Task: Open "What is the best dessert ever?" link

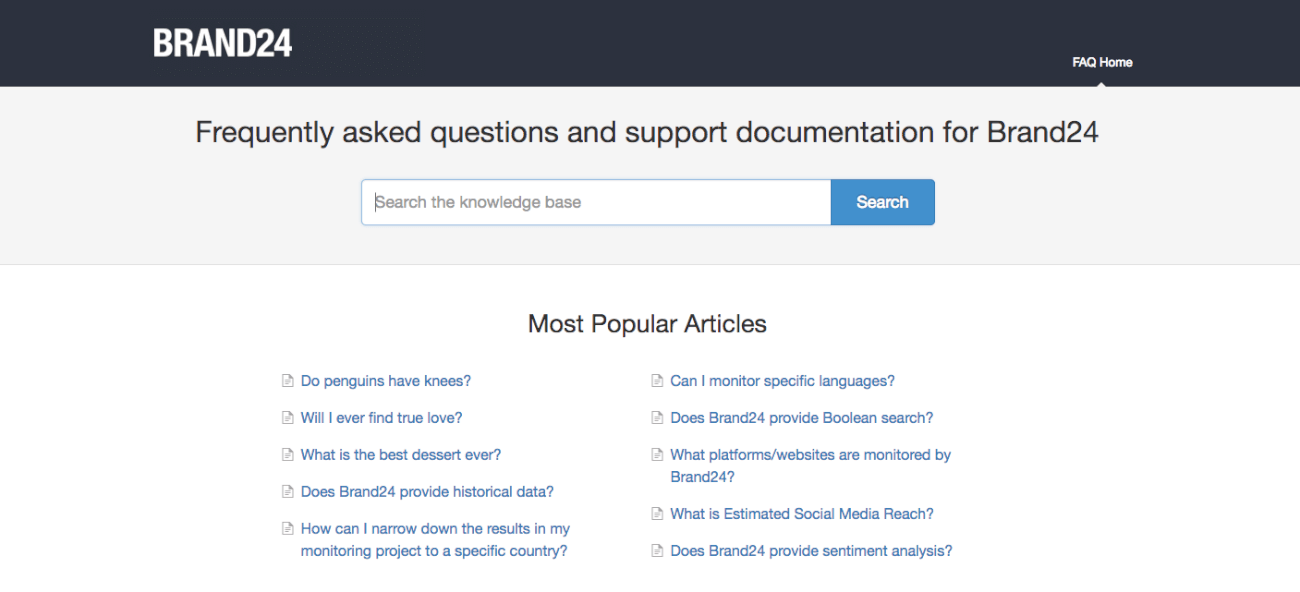Action: point(401,455)
